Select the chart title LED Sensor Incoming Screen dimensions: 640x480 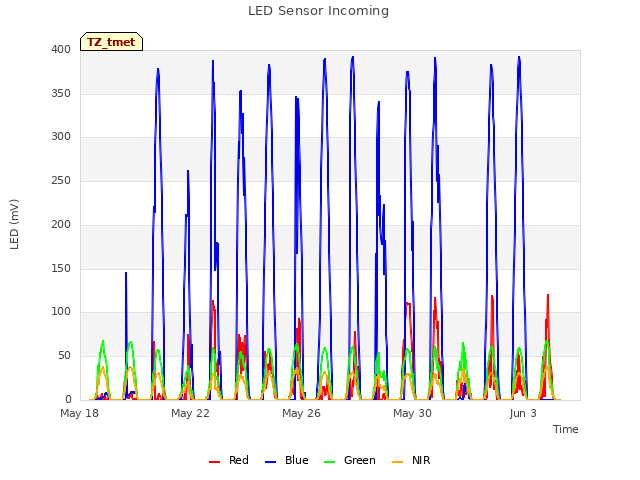(x=318, y=11)
